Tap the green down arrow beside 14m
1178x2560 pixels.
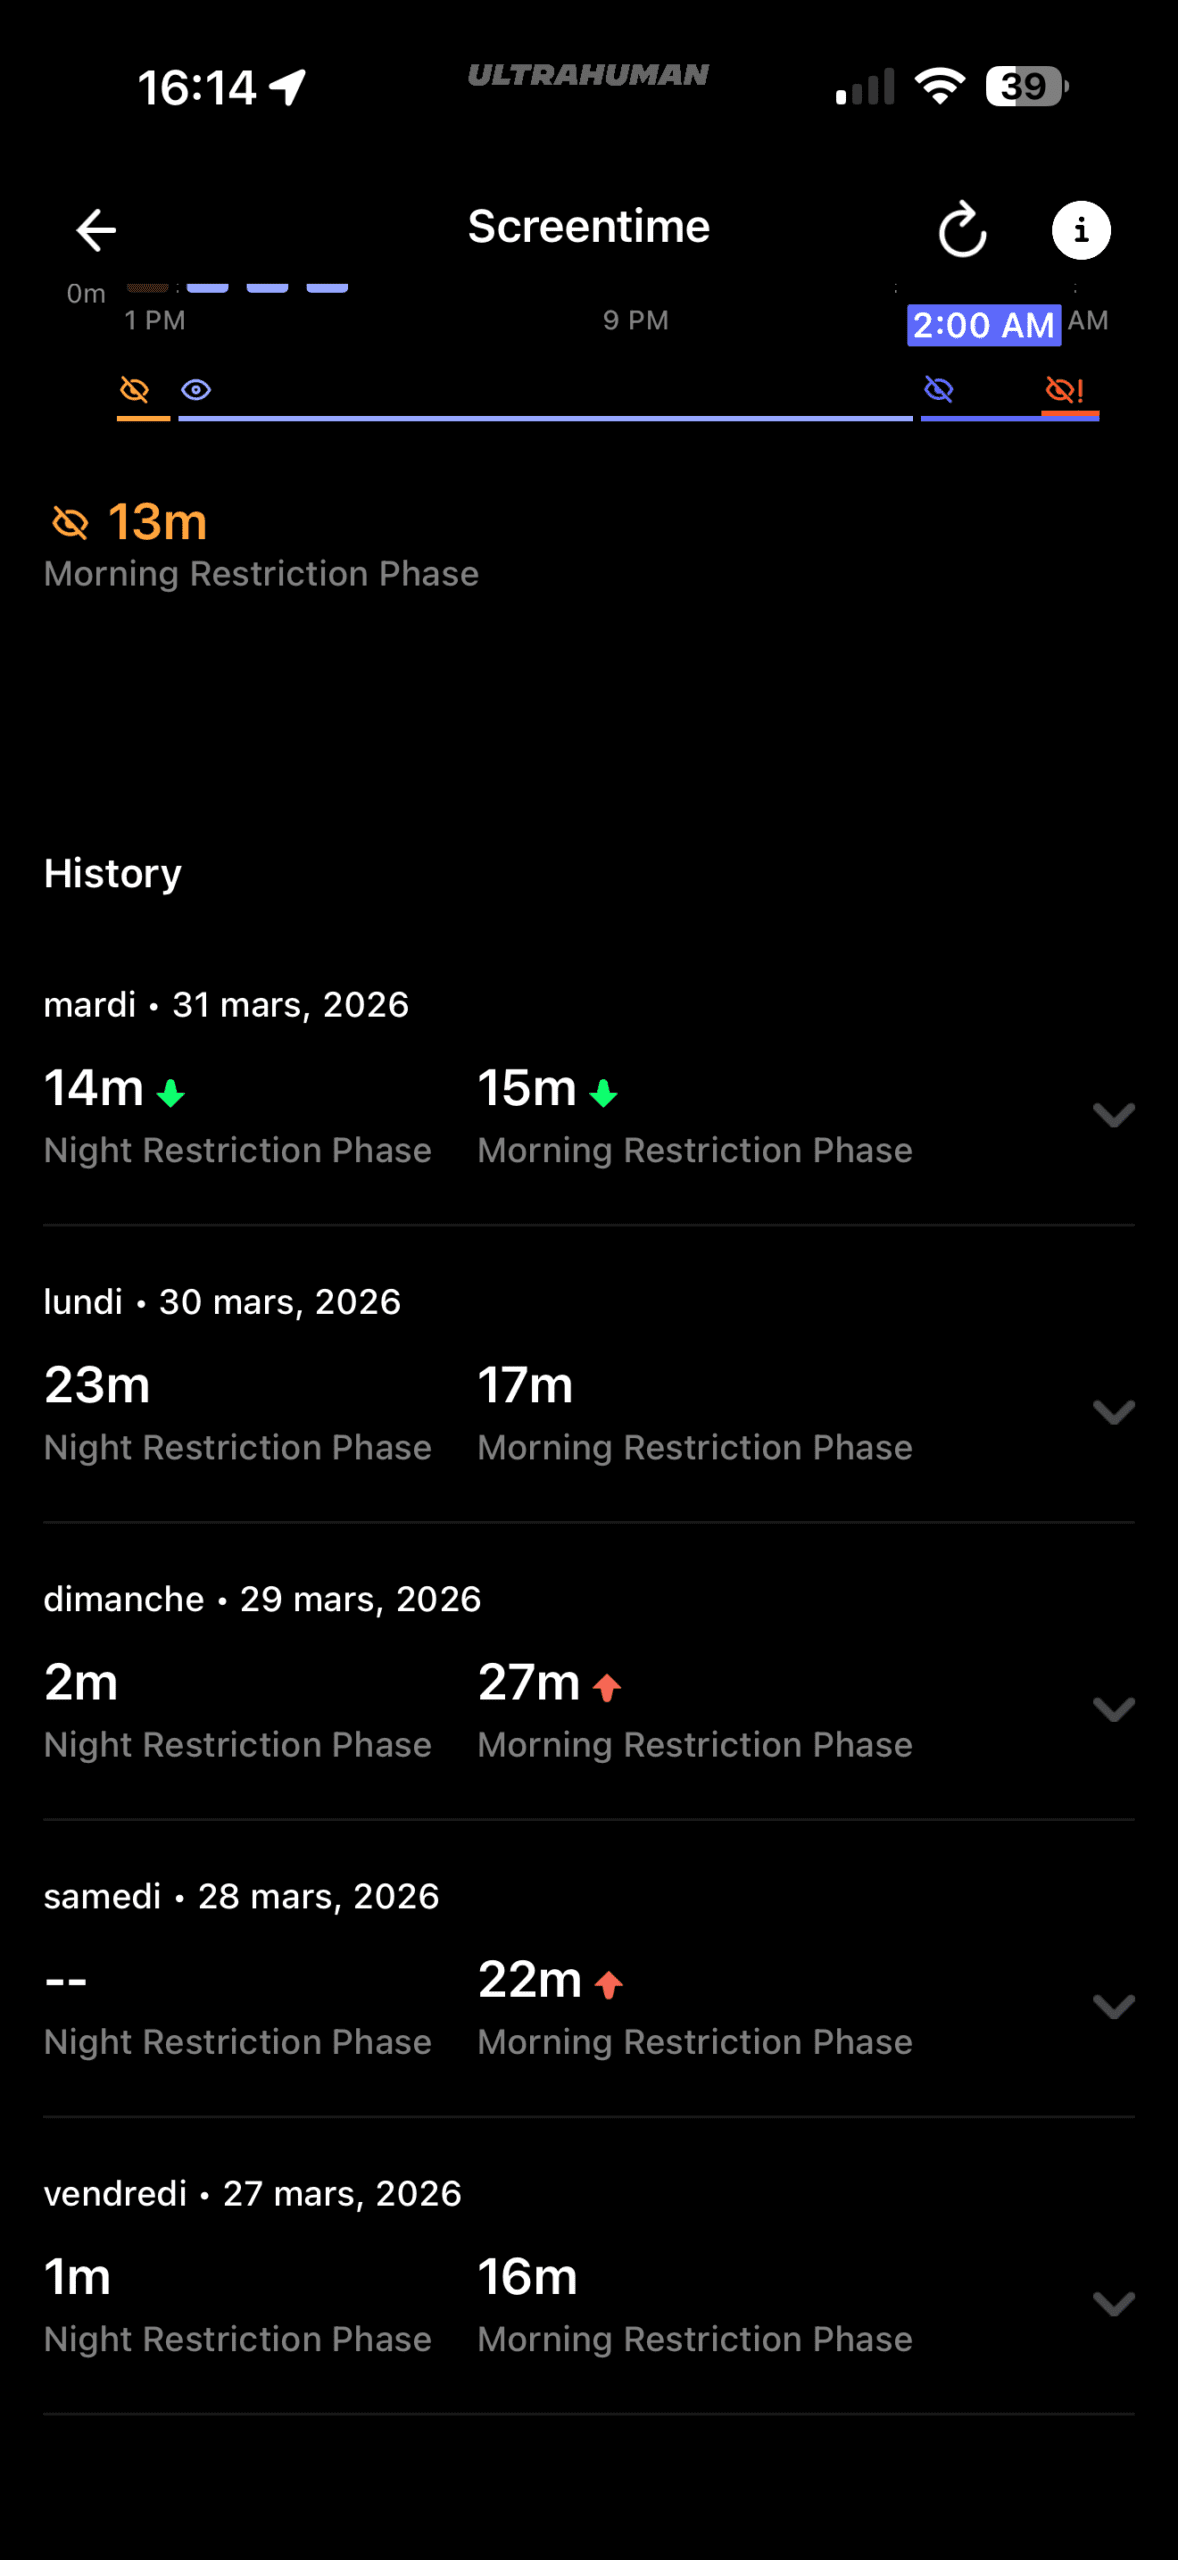pos(171,1093)
